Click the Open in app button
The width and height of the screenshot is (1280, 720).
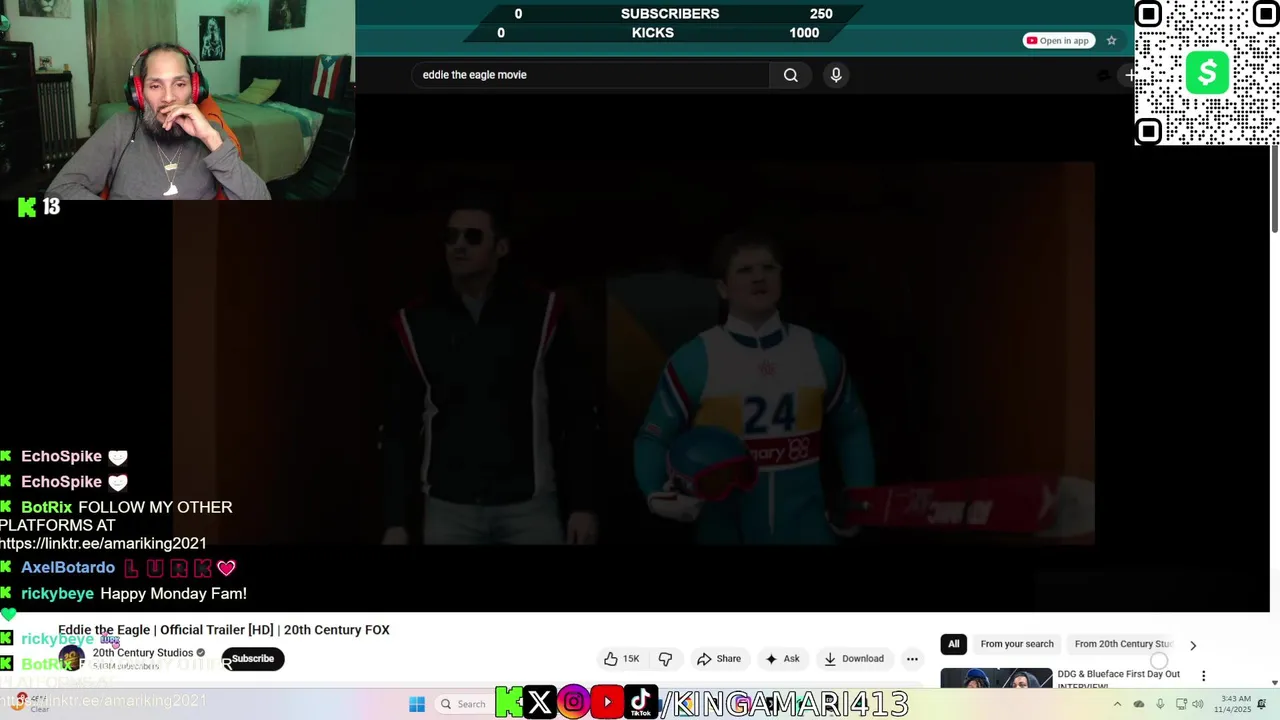click(x=1058, y=41)
